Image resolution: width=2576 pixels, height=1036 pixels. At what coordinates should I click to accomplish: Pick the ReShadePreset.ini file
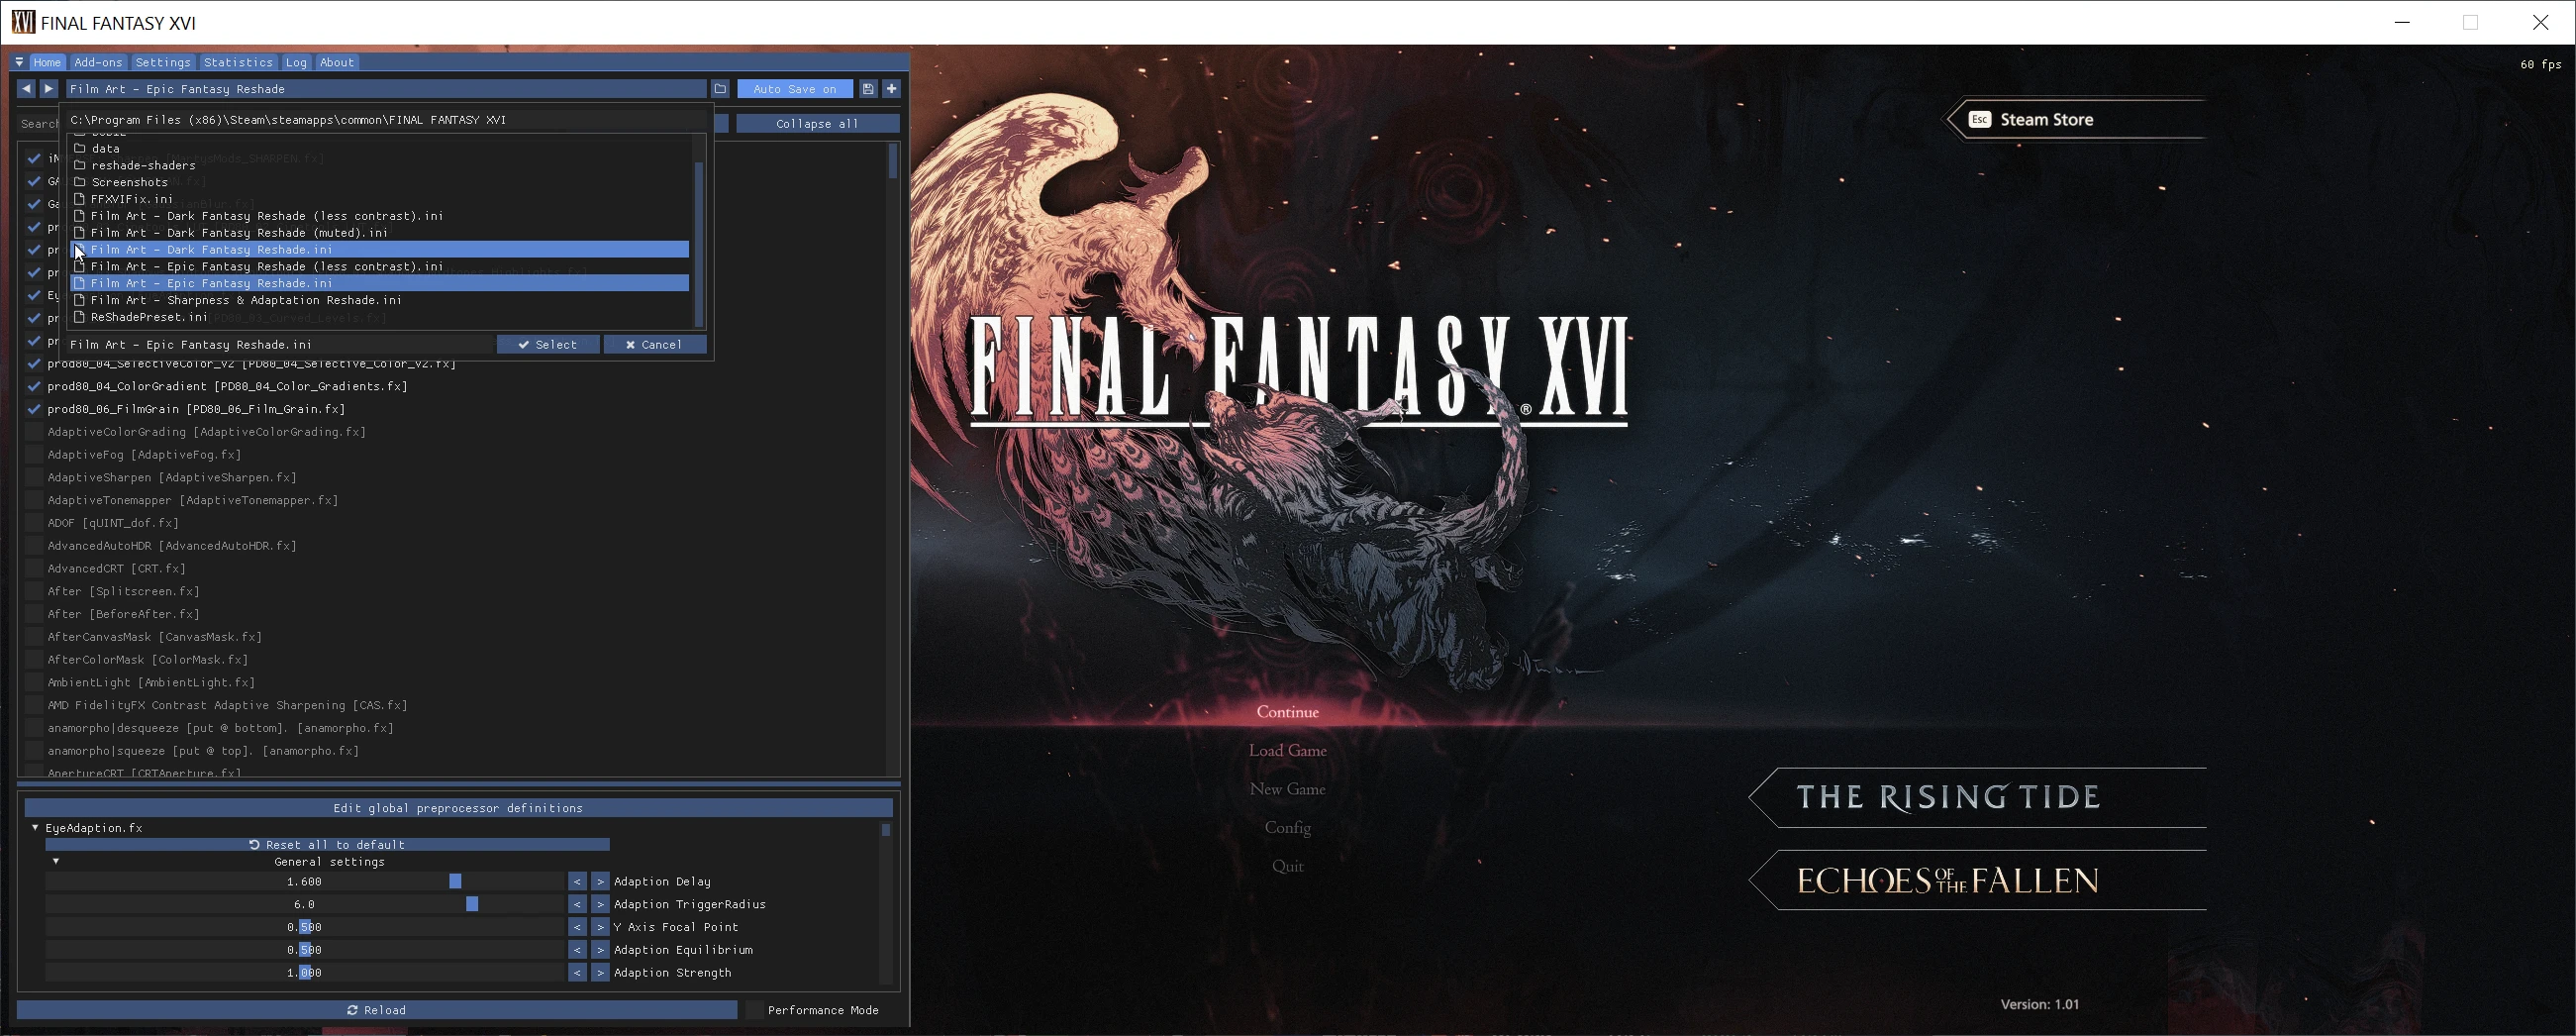coord(149,317)
